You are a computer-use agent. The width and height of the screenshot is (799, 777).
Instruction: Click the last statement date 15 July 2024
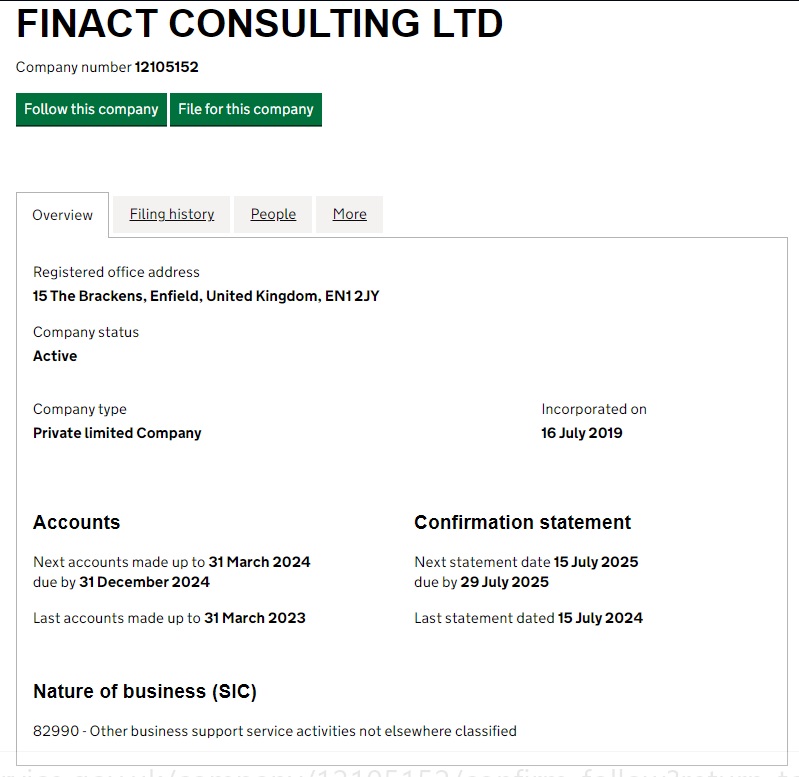coord(600,618)
